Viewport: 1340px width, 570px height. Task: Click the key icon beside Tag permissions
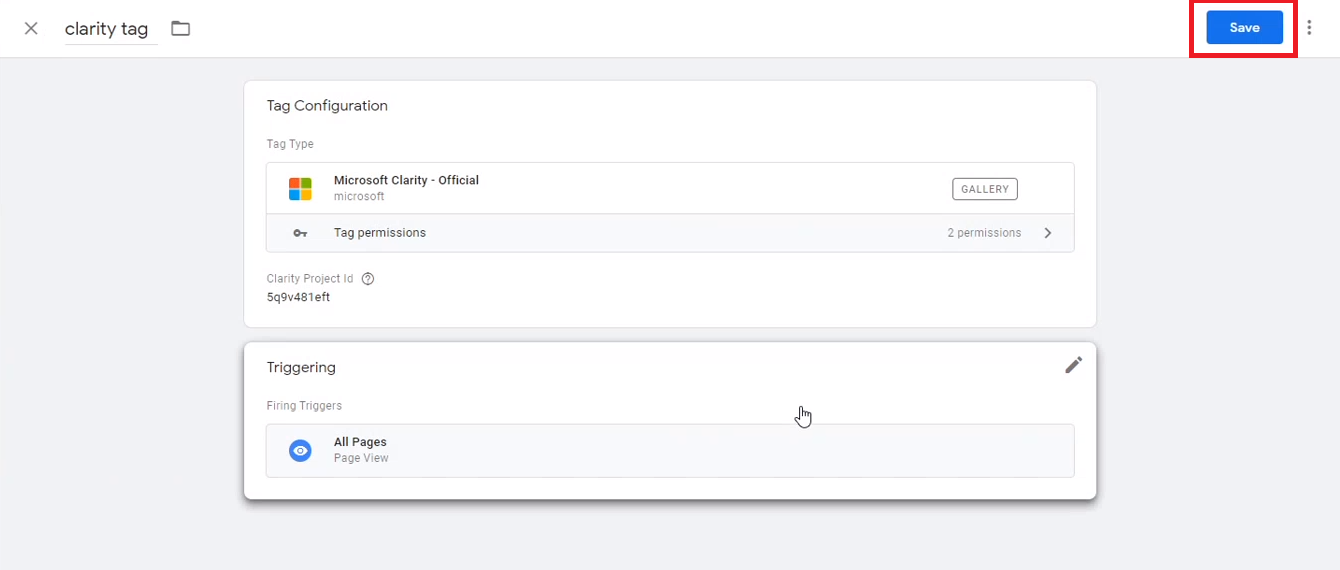click(x=300, y=233)
